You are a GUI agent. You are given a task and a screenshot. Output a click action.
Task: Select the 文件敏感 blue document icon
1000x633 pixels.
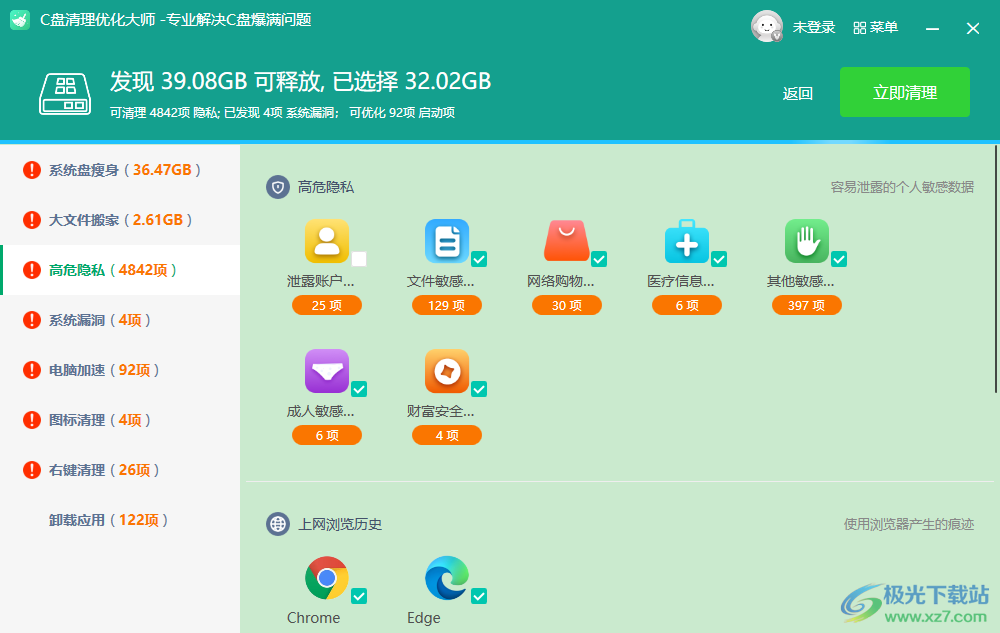[x=446, y=241]
